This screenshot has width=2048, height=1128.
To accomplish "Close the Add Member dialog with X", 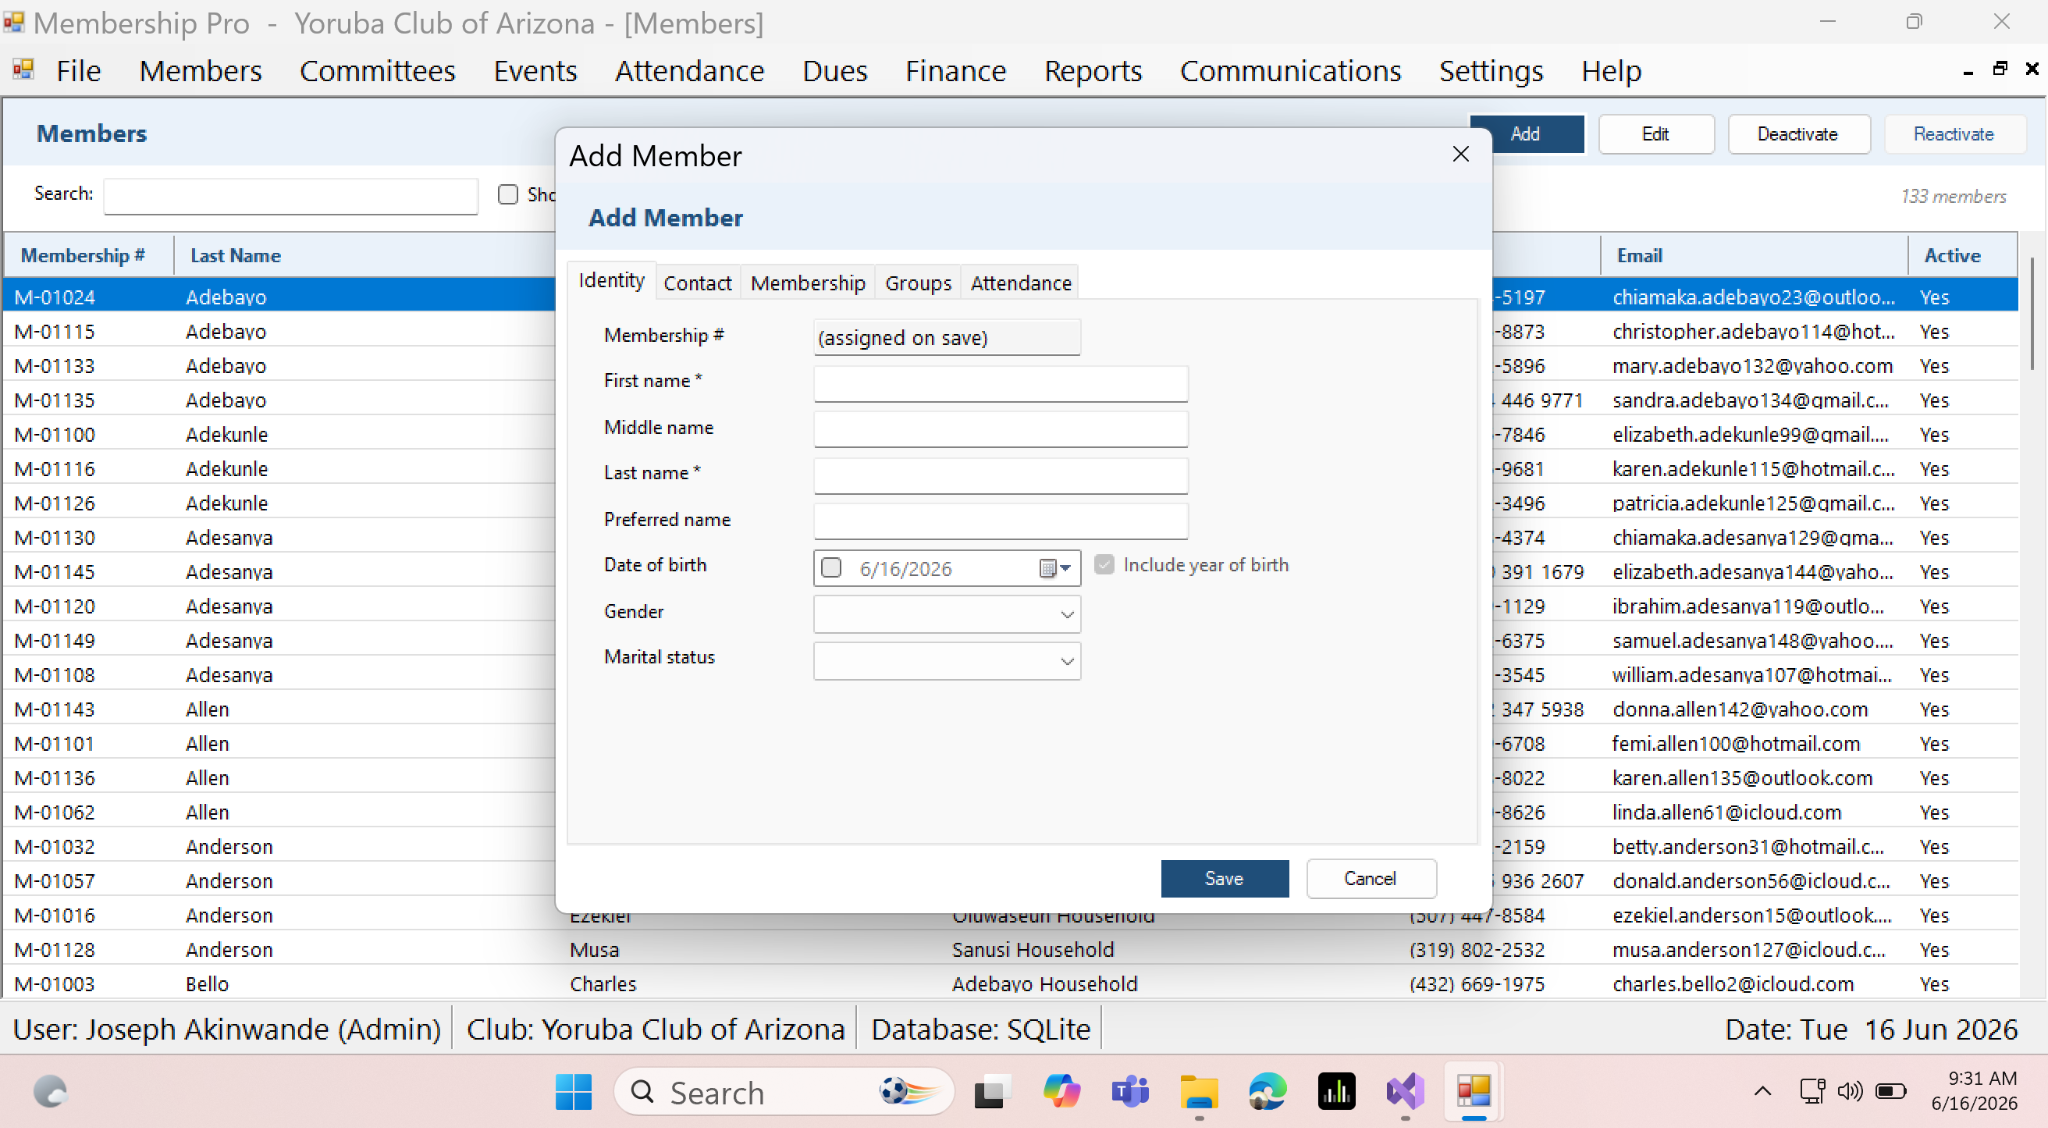I will tap(1461, 154).
